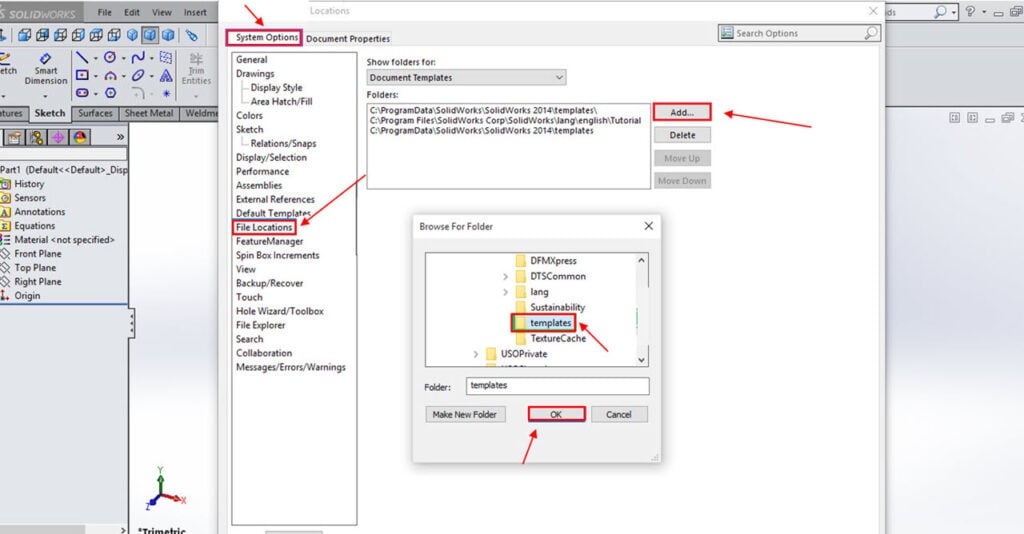Select Backup/Recover option
The image size is (1024, 534).
(270, 283)
